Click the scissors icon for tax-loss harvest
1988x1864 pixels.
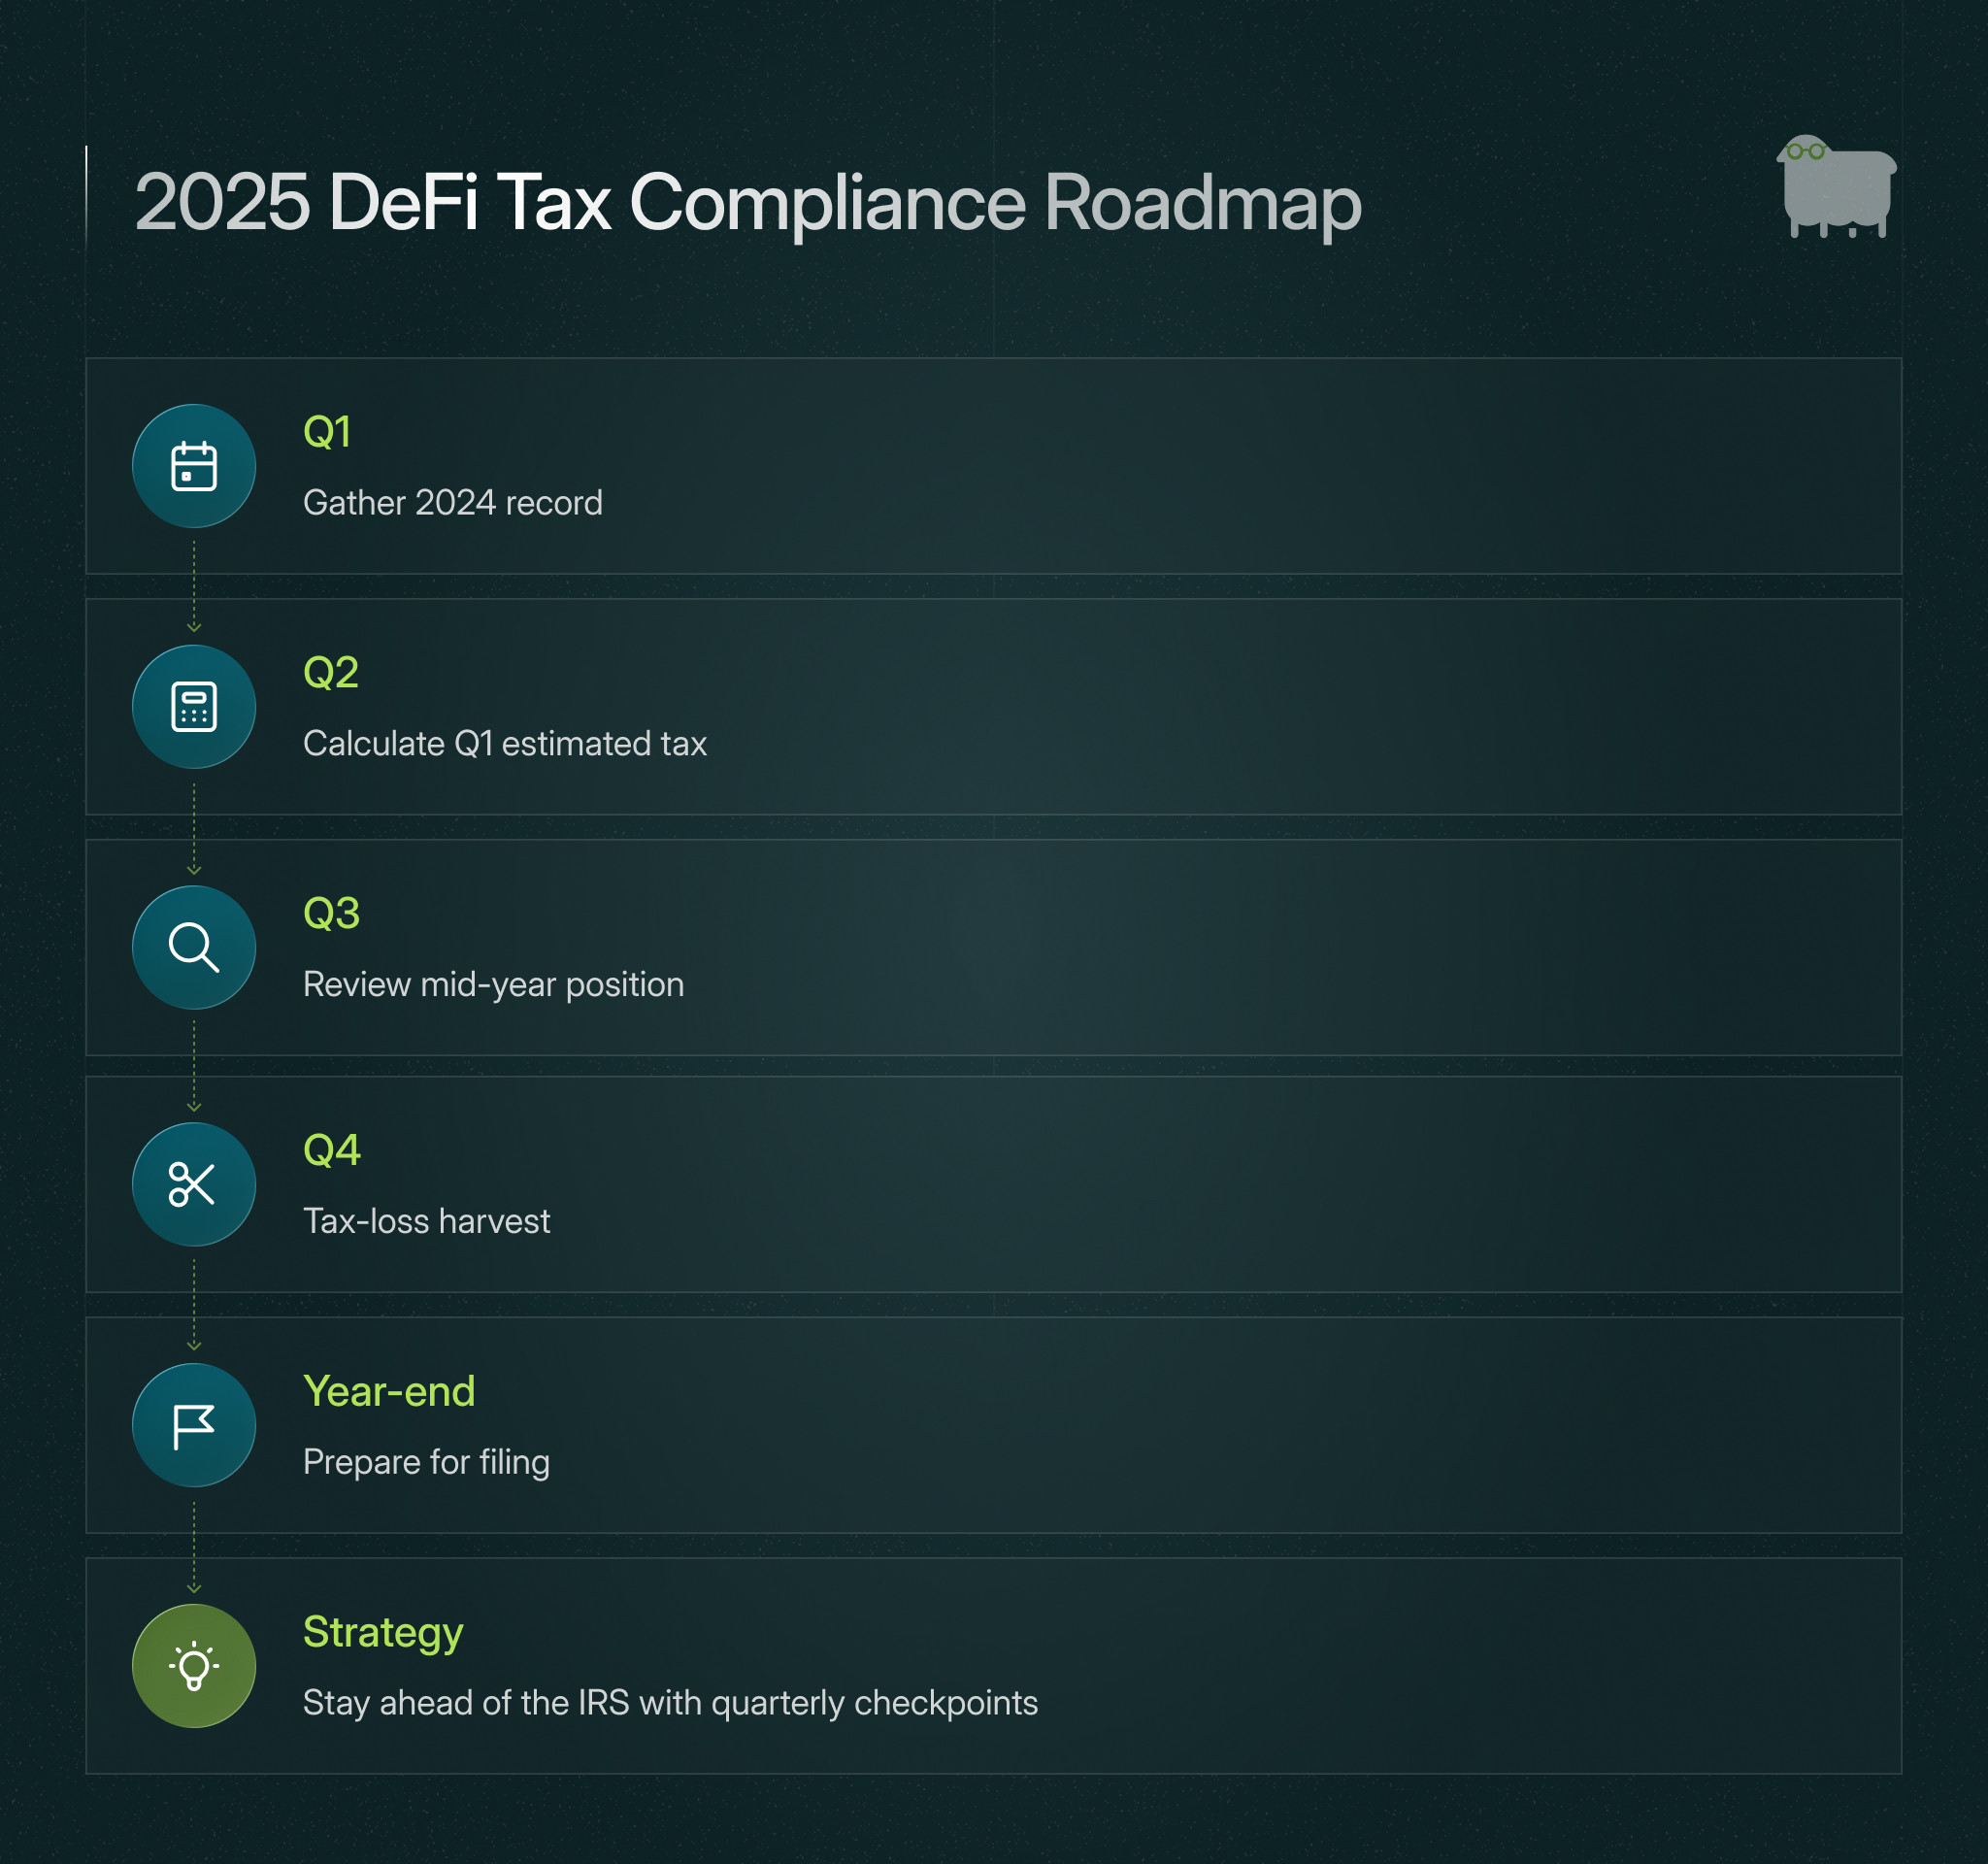point(194,1184)
